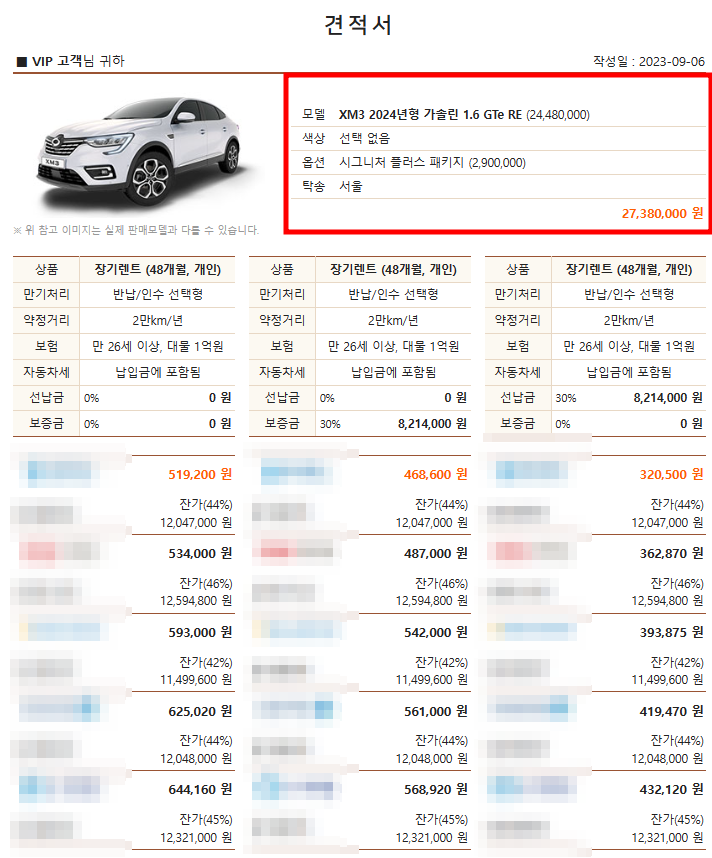Click the first table's 장기렌트 (48개월, 개인) header
Viewport: 712px width, 858px height.
(158, 269)
